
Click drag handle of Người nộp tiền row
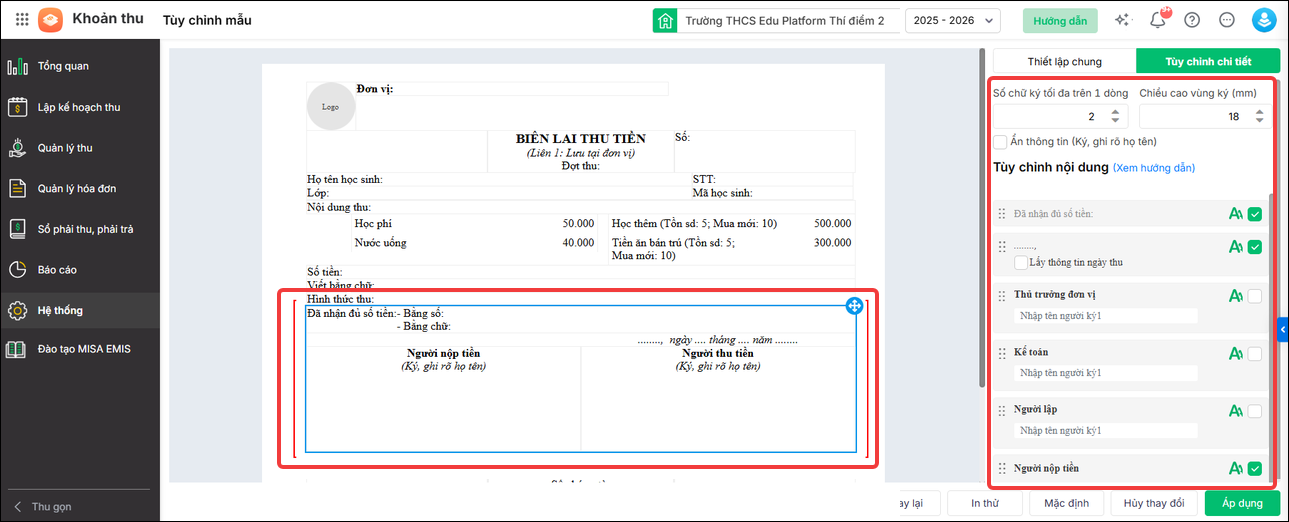click(x=1002, y=469)
